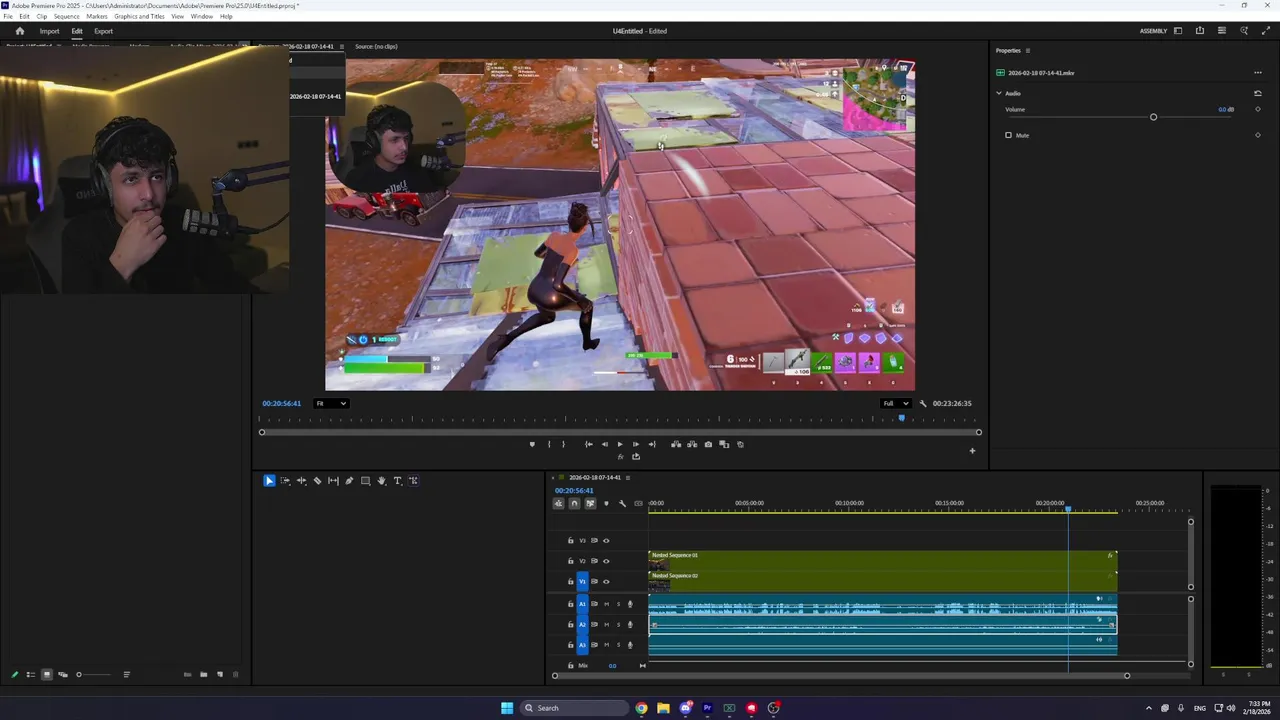Switch to the Export workspace tab
This screenshot has width=1280, height=720.
pos(103,31)
